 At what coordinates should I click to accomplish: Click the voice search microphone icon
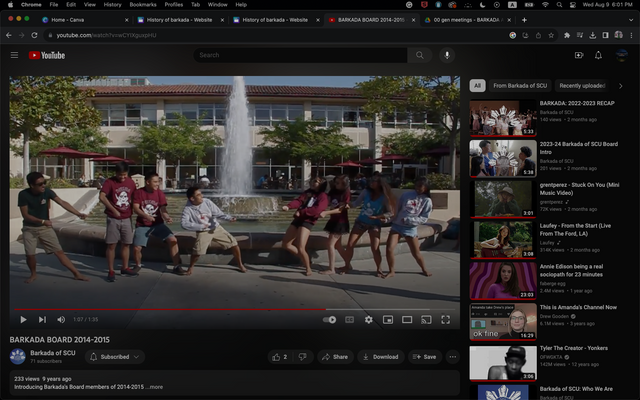pos(446,56)
